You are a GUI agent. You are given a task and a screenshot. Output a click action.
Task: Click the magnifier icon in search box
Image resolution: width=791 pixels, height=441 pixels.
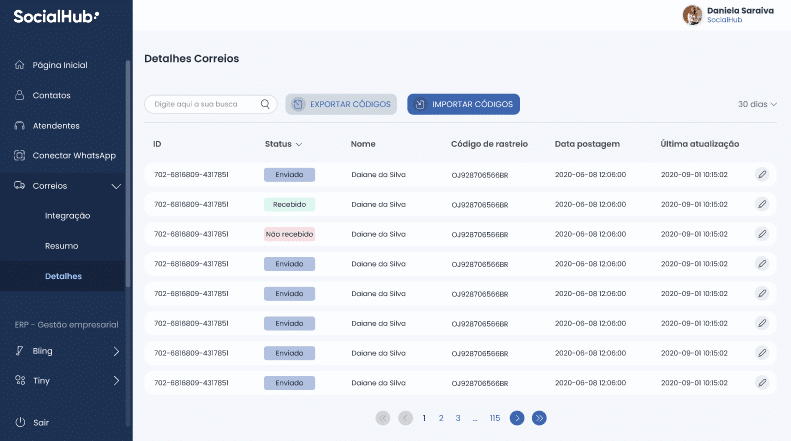pos(266,104)
